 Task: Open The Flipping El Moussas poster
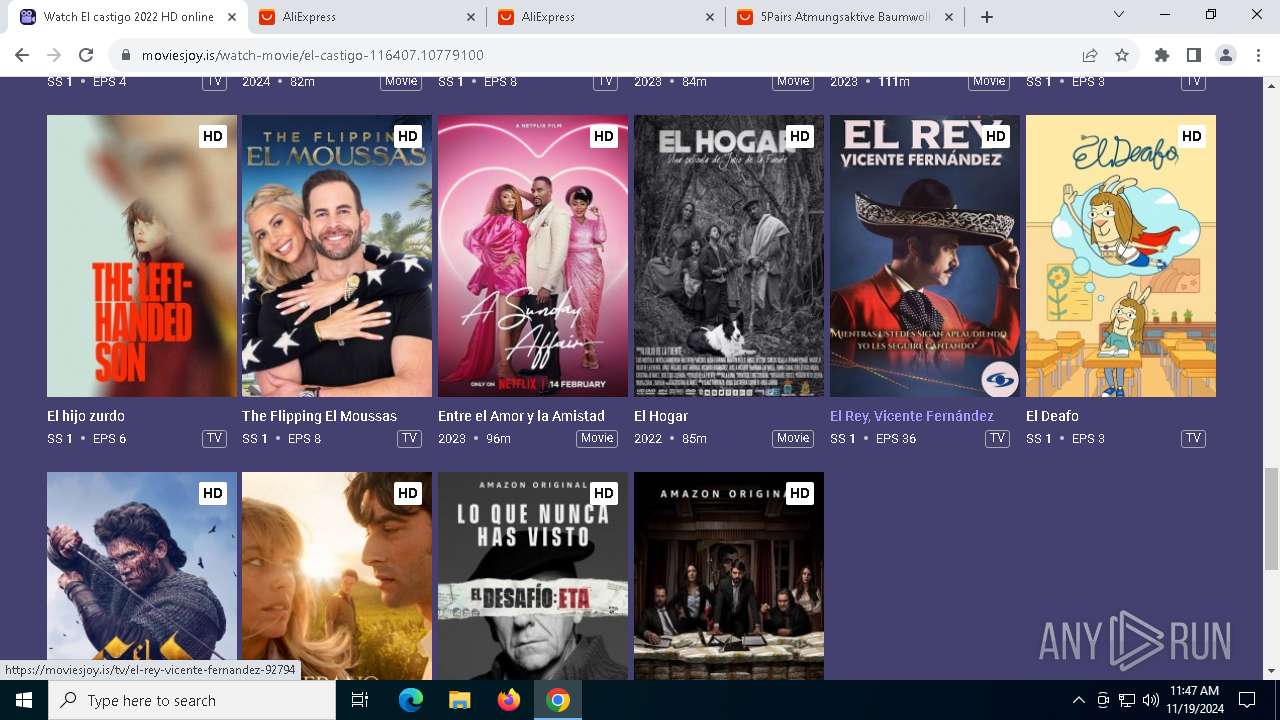pyautogui.click(x=337, y=256)
